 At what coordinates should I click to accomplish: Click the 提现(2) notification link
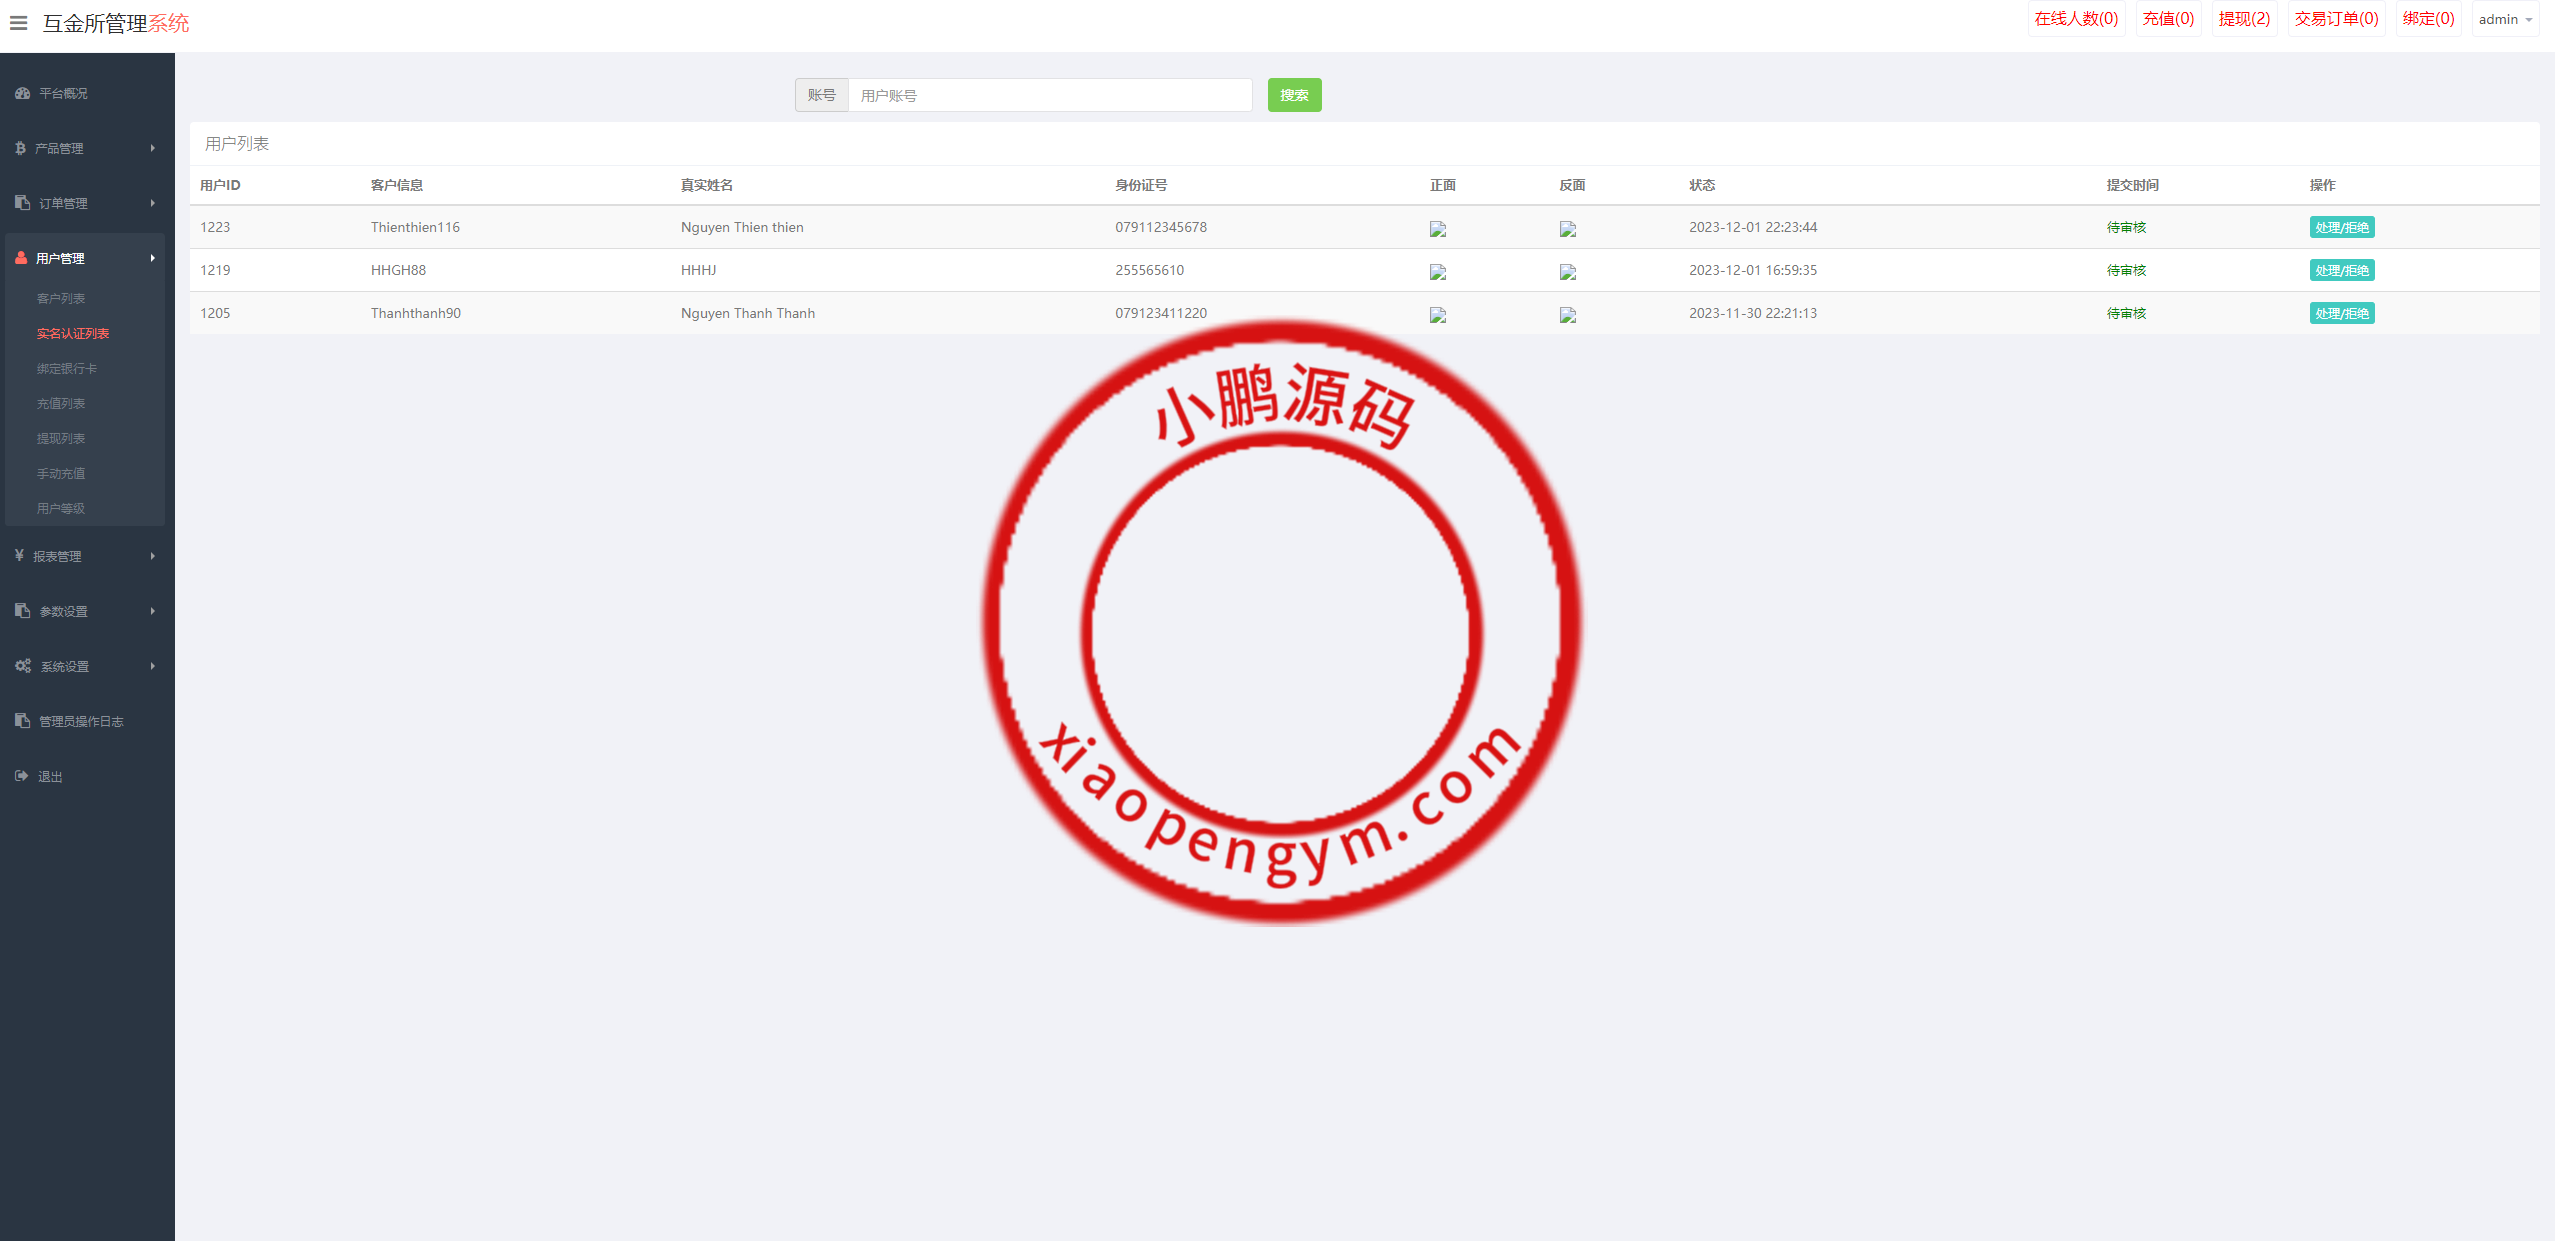[x=2243, y=19]
